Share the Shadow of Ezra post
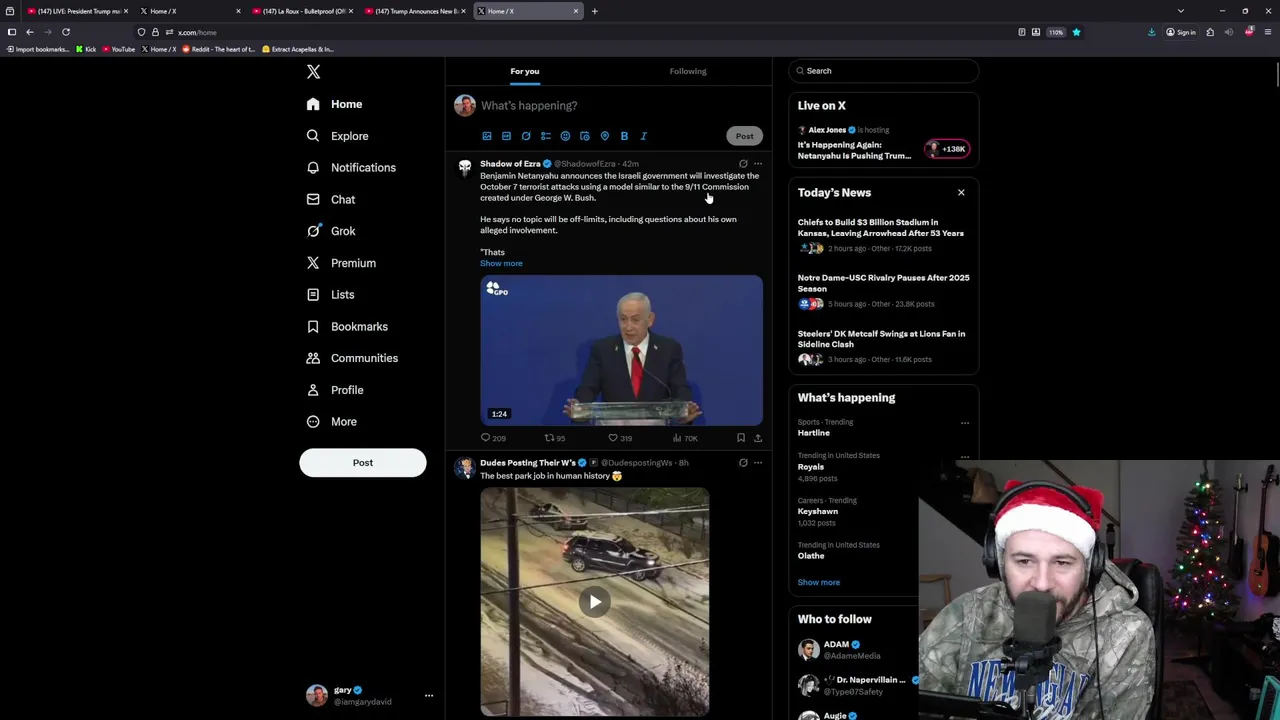This screenshot has height=720, width=1280. point(758,438)
